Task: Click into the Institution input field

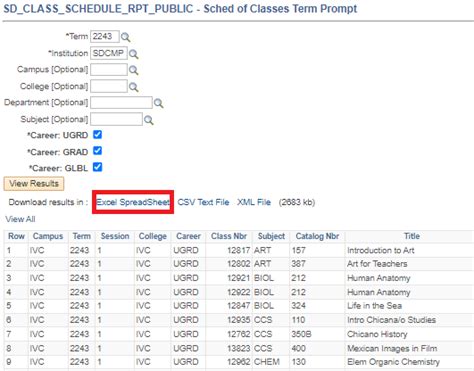Action: (109, 53)
